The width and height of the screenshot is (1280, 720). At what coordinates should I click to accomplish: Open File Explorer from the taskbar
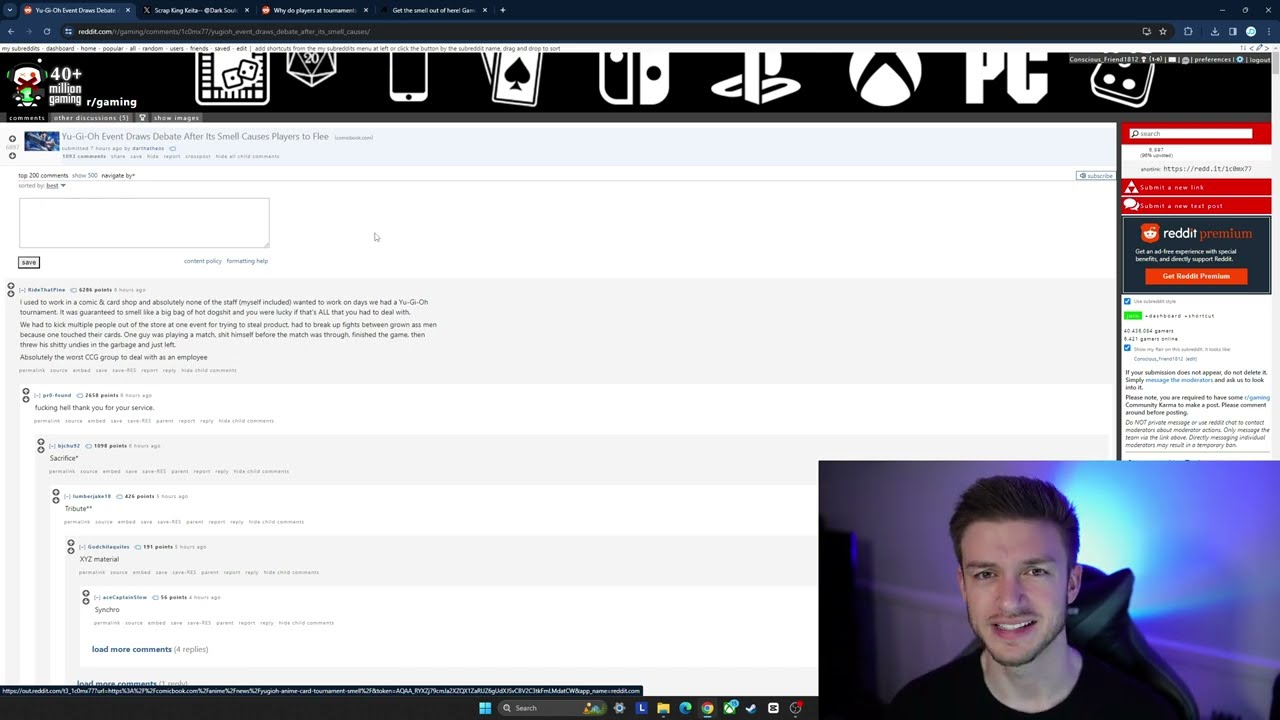663,708
